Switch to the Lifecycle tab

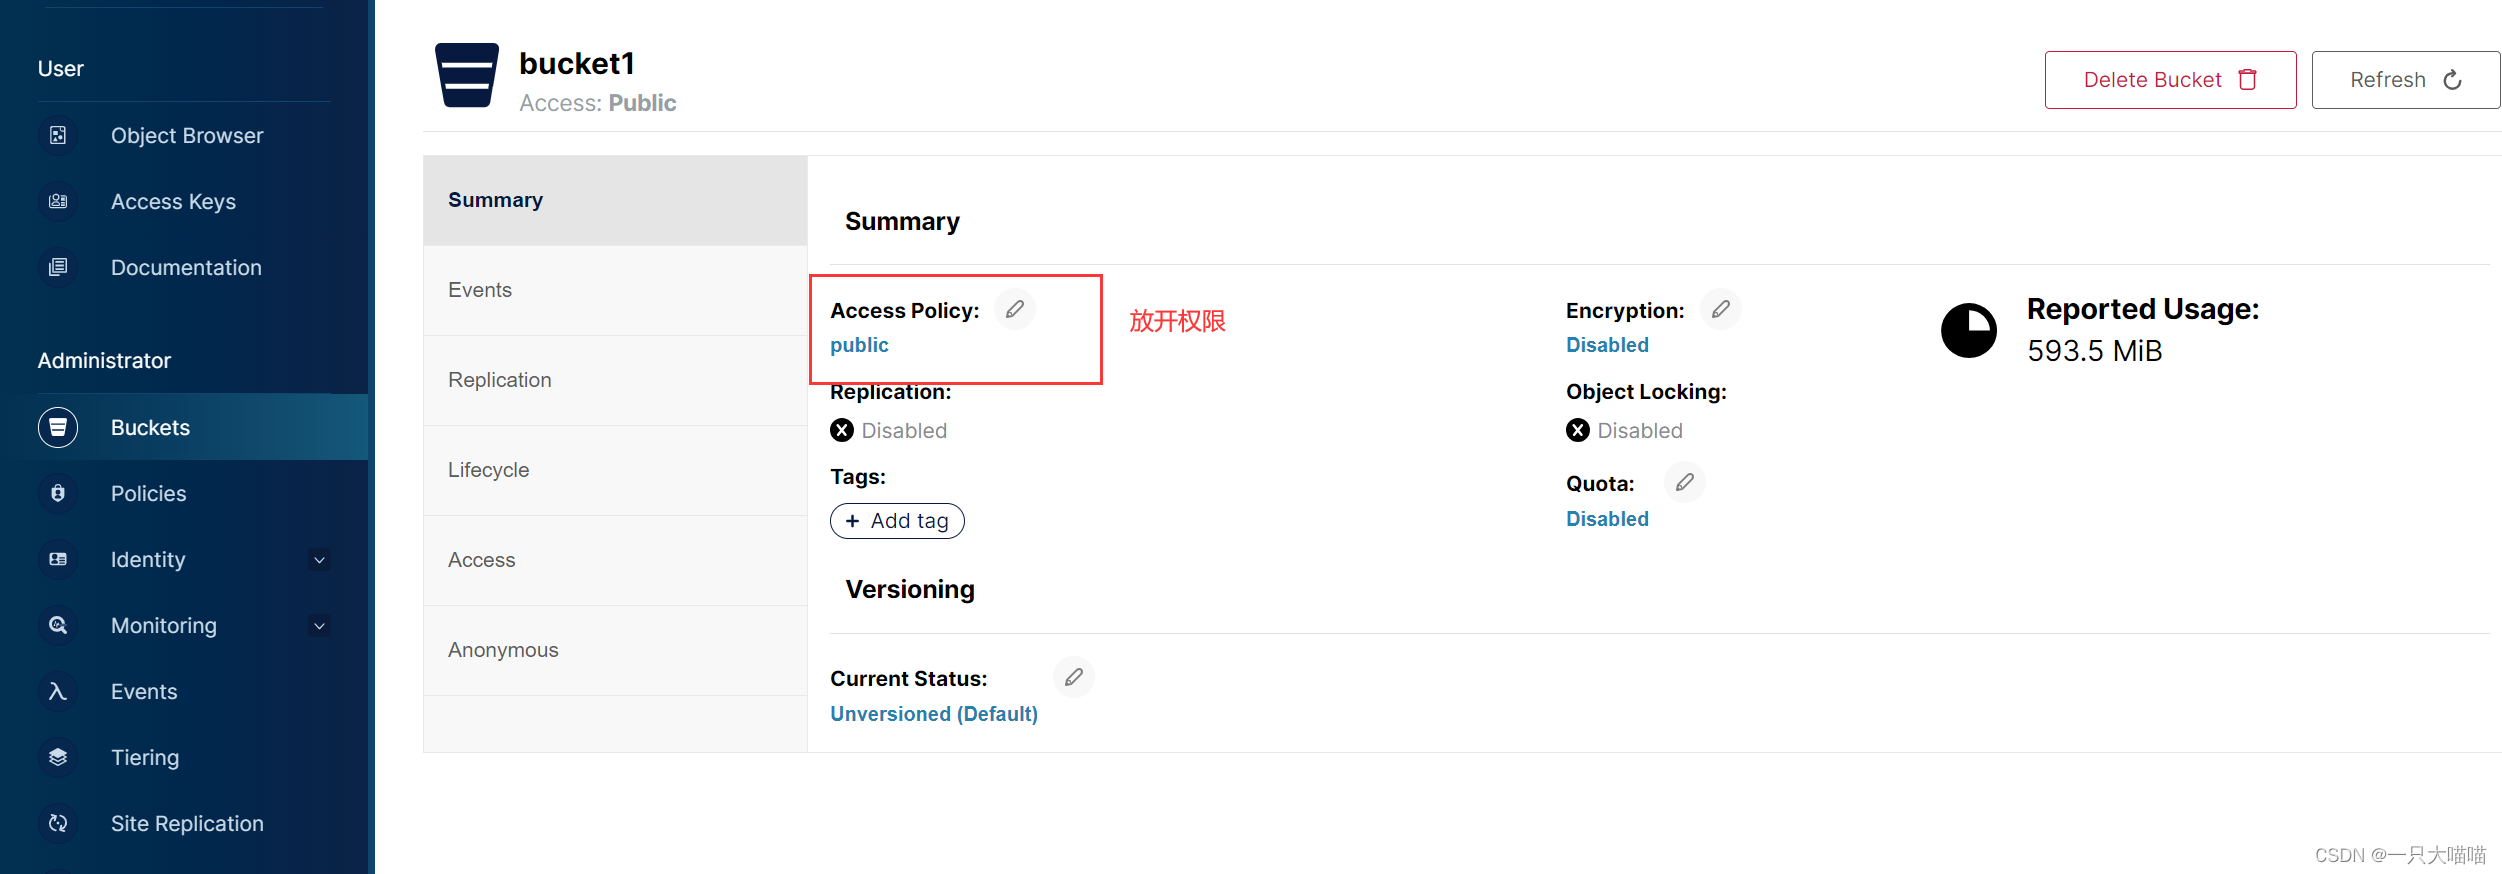[x=488, y=470]
